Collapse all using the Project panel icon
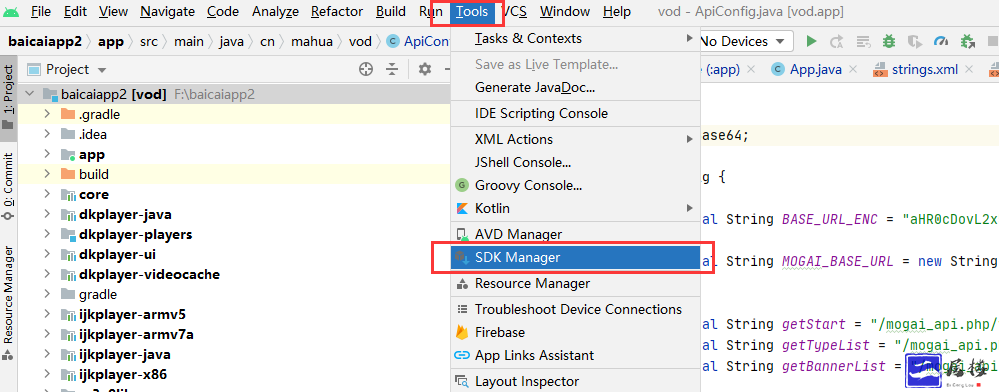This screenshot has height=392, width=999. pyautogui.click(x=391, y=69)
